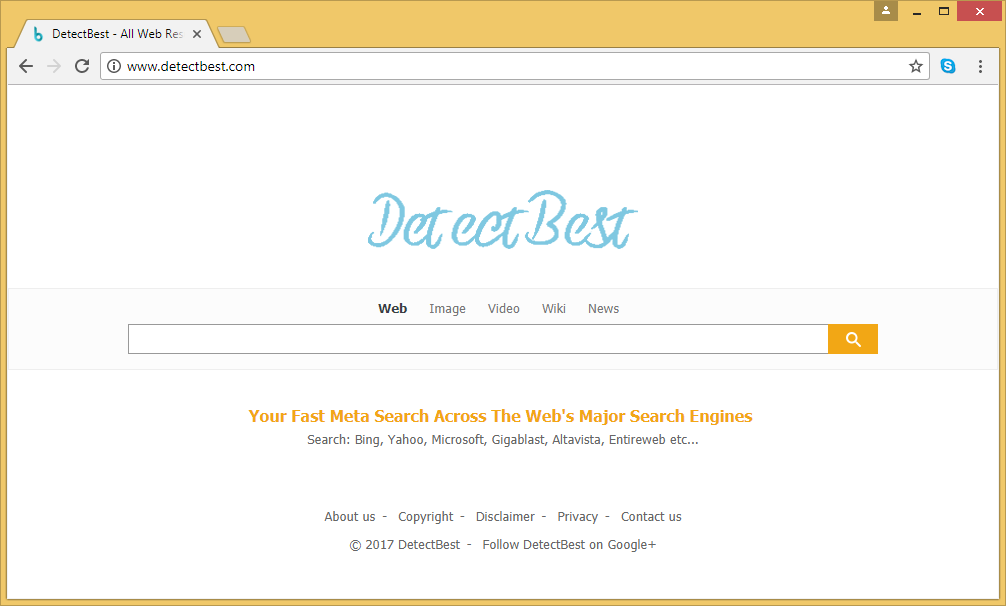1006x606 pixels.
Task: Click the Chrome user profile icon
Action: pyautogui.click(x=885, y=11)
